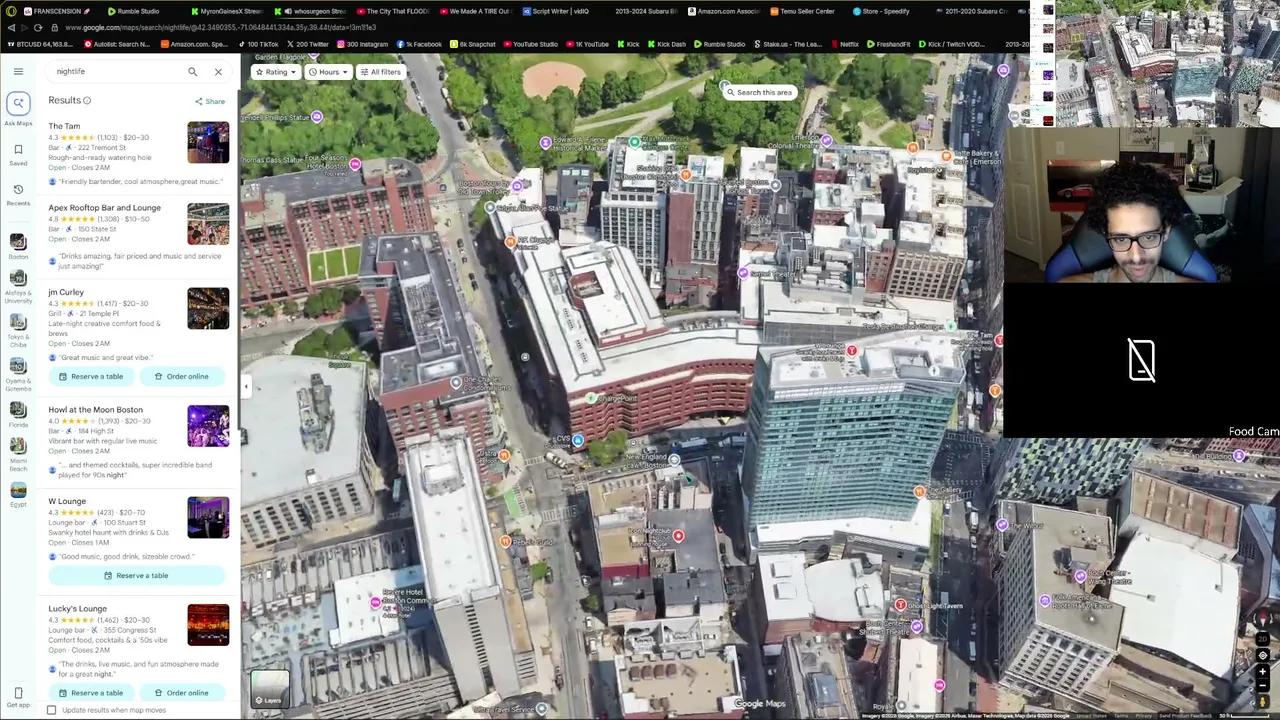
Task: Open the 300 Instagram bookmark
Action: [362, 44]
